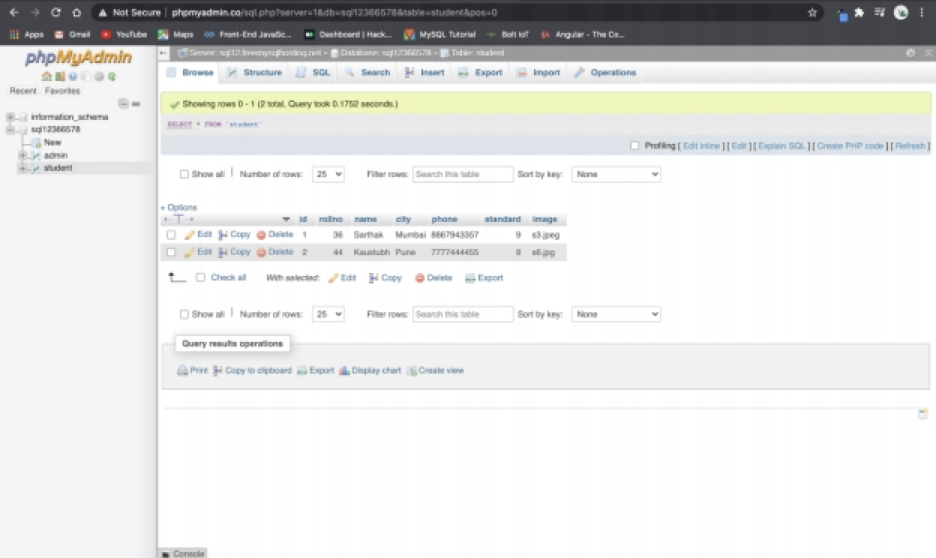
Task: Click Create PHP code link
Action: [850, 146]
